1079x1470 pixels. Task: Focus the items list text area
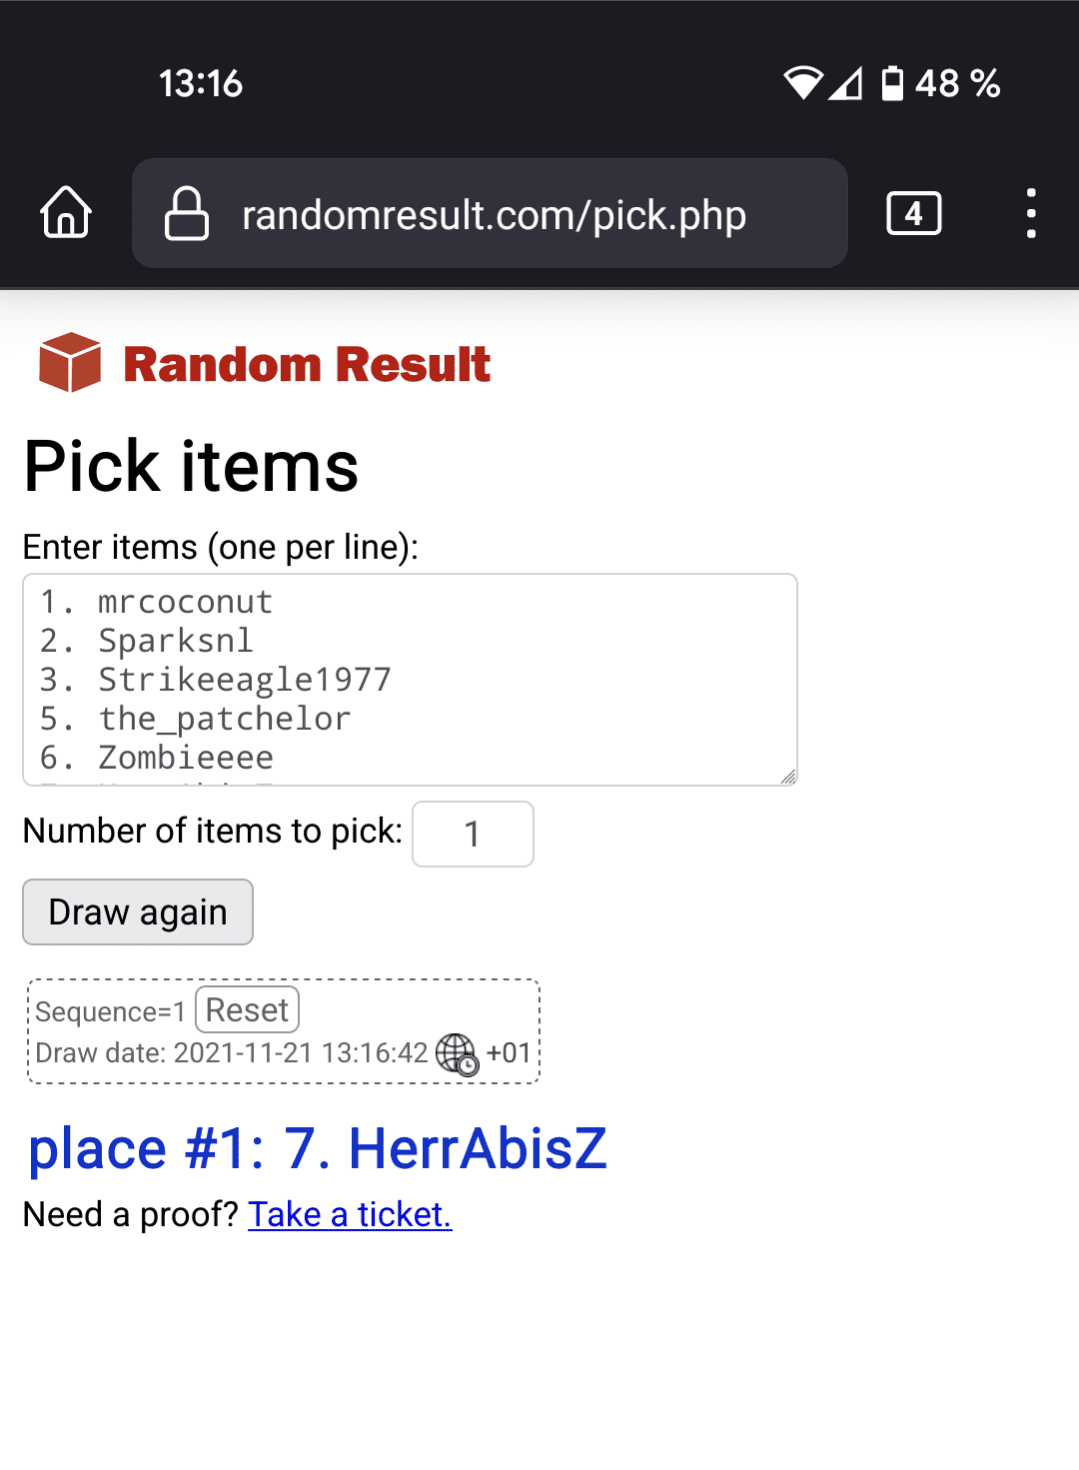tap(410, 679)
